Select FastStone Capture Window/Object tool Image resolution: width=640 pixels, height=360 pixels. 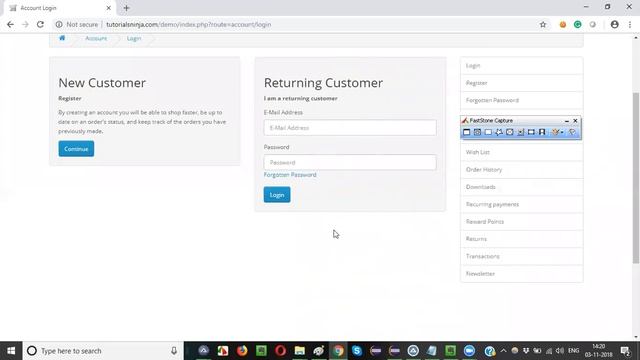click(x=477, y=132)
